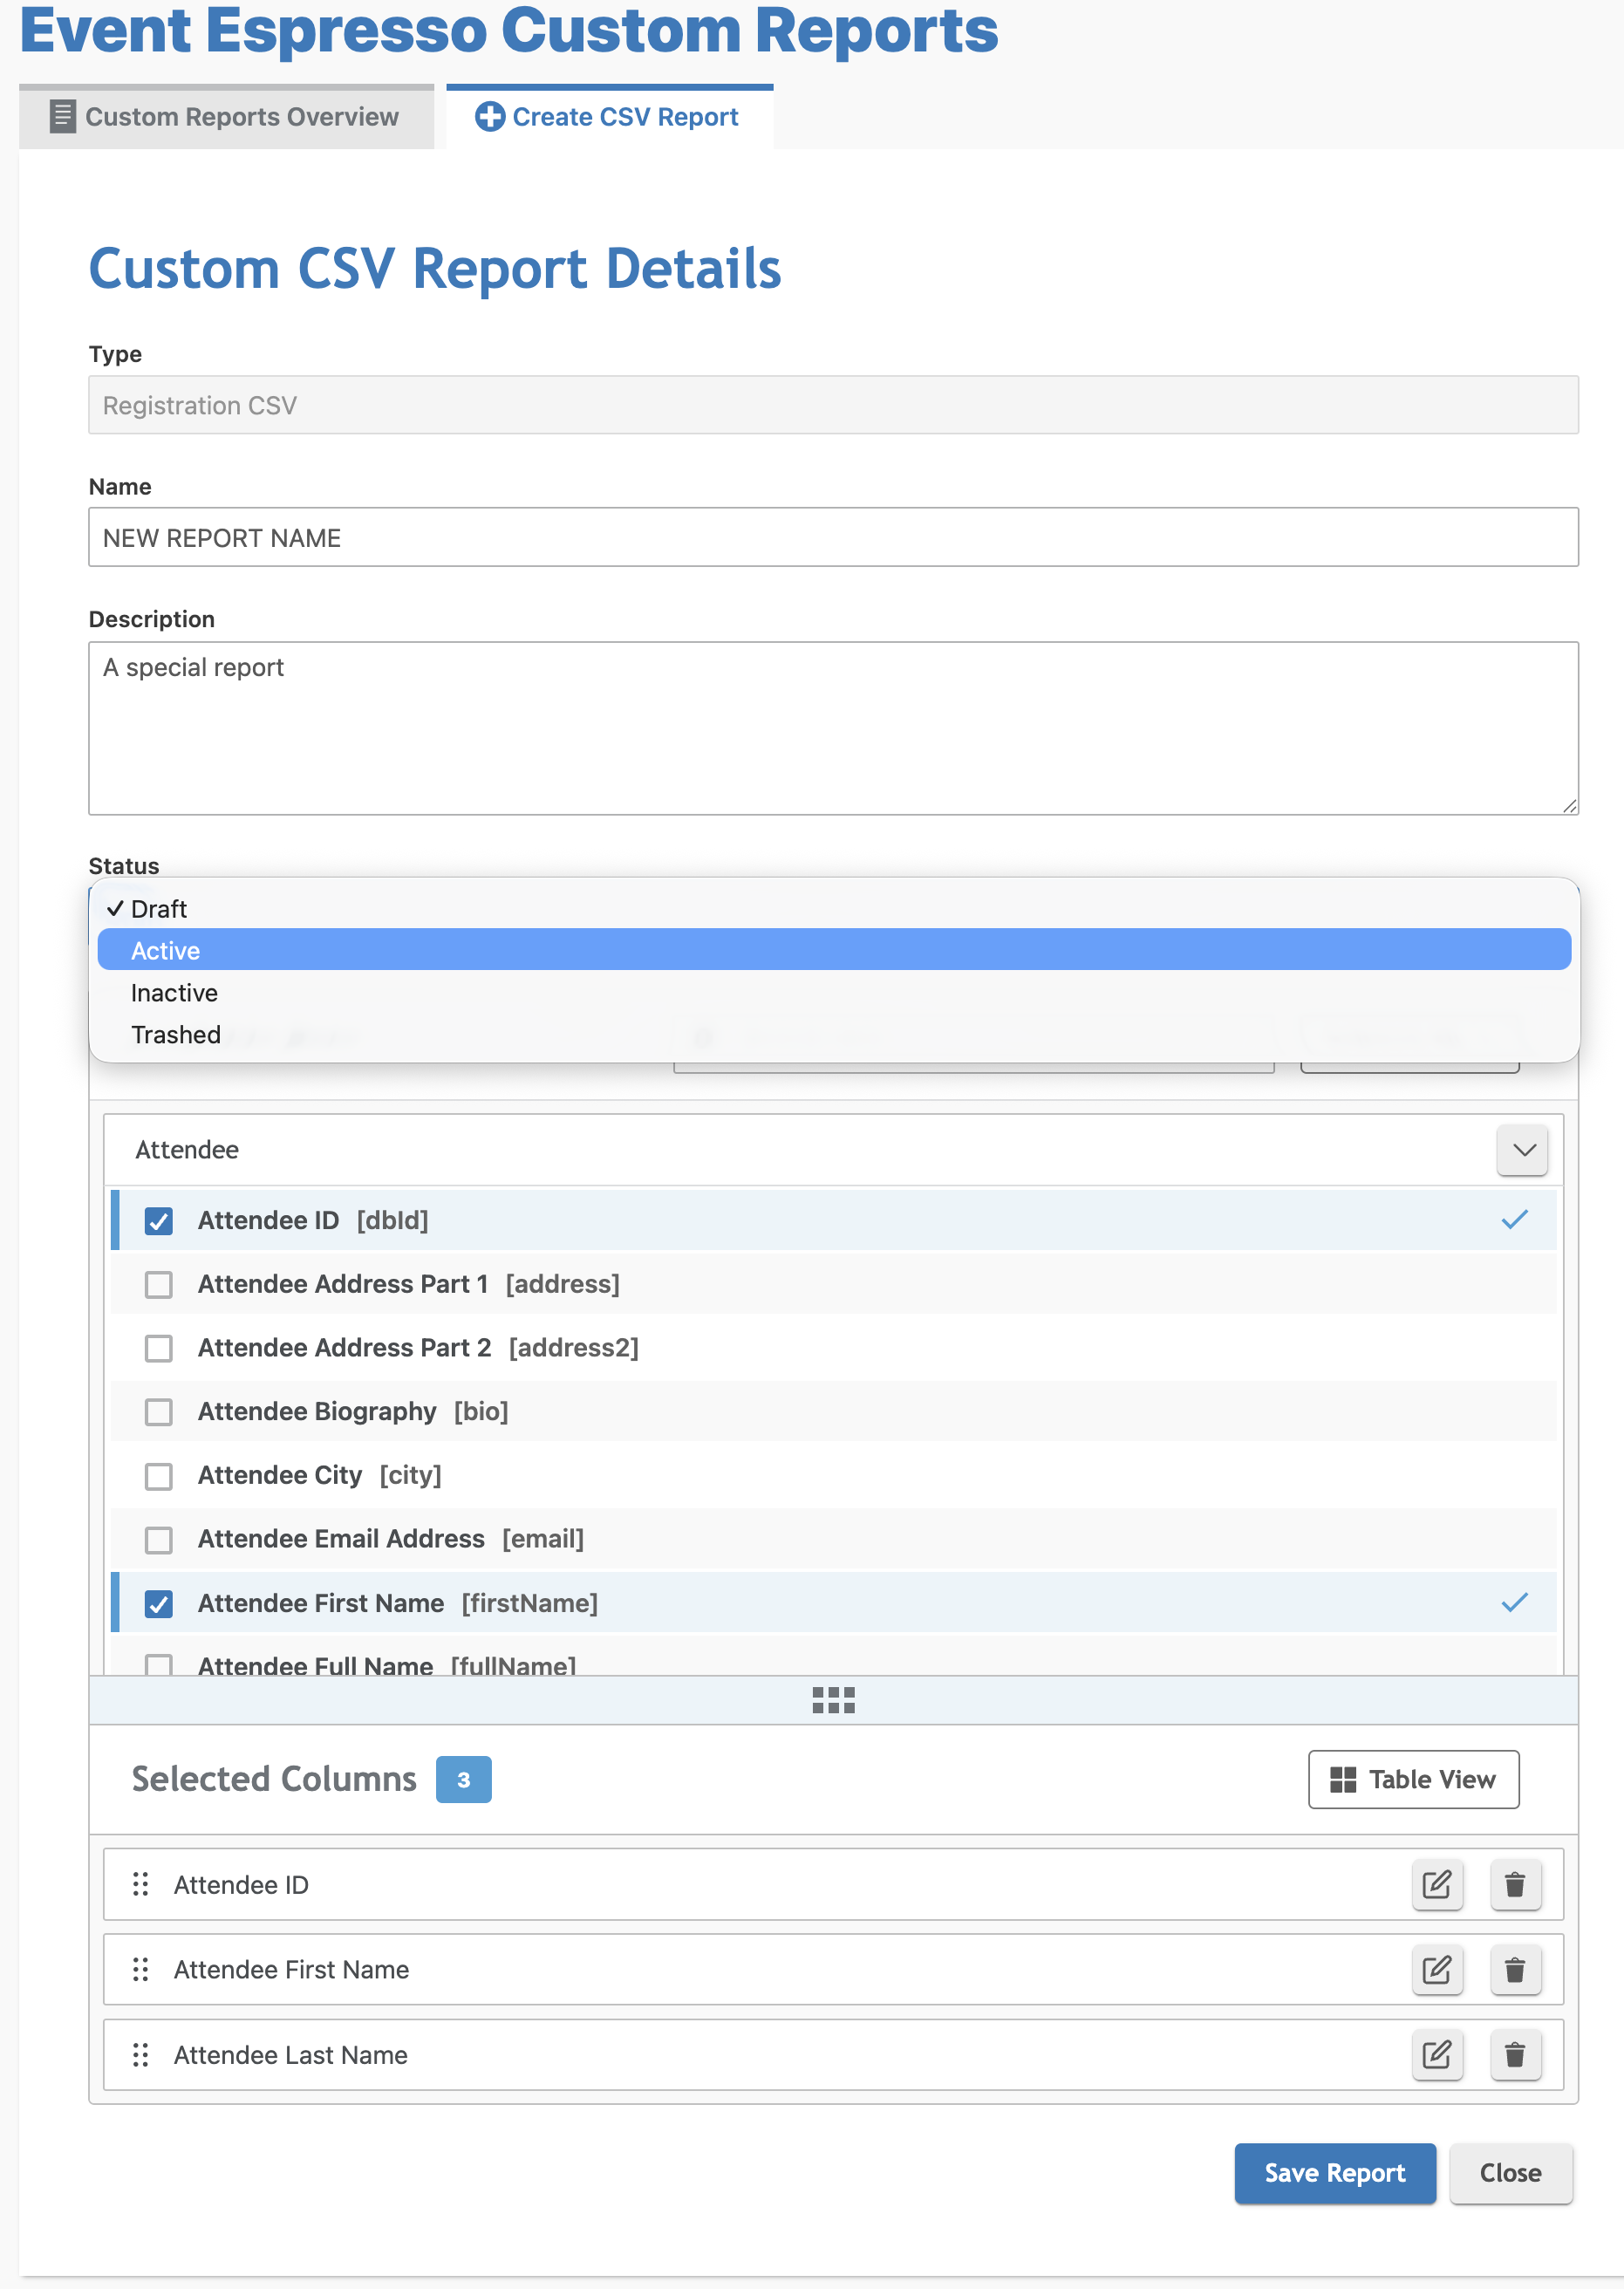Select the Attendee Last Name text in selected columns
1624x2289 pixels.
tap(291, 2054)
